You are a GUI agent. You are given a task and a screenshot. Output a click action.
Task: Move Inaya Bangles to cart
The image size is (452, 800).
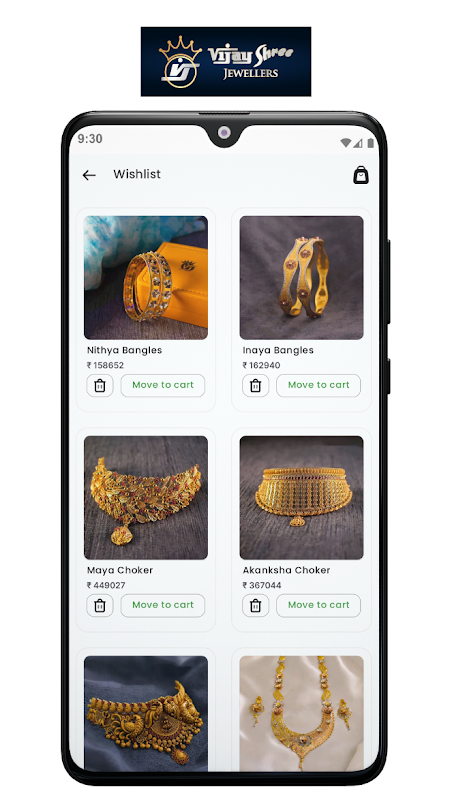318,386
